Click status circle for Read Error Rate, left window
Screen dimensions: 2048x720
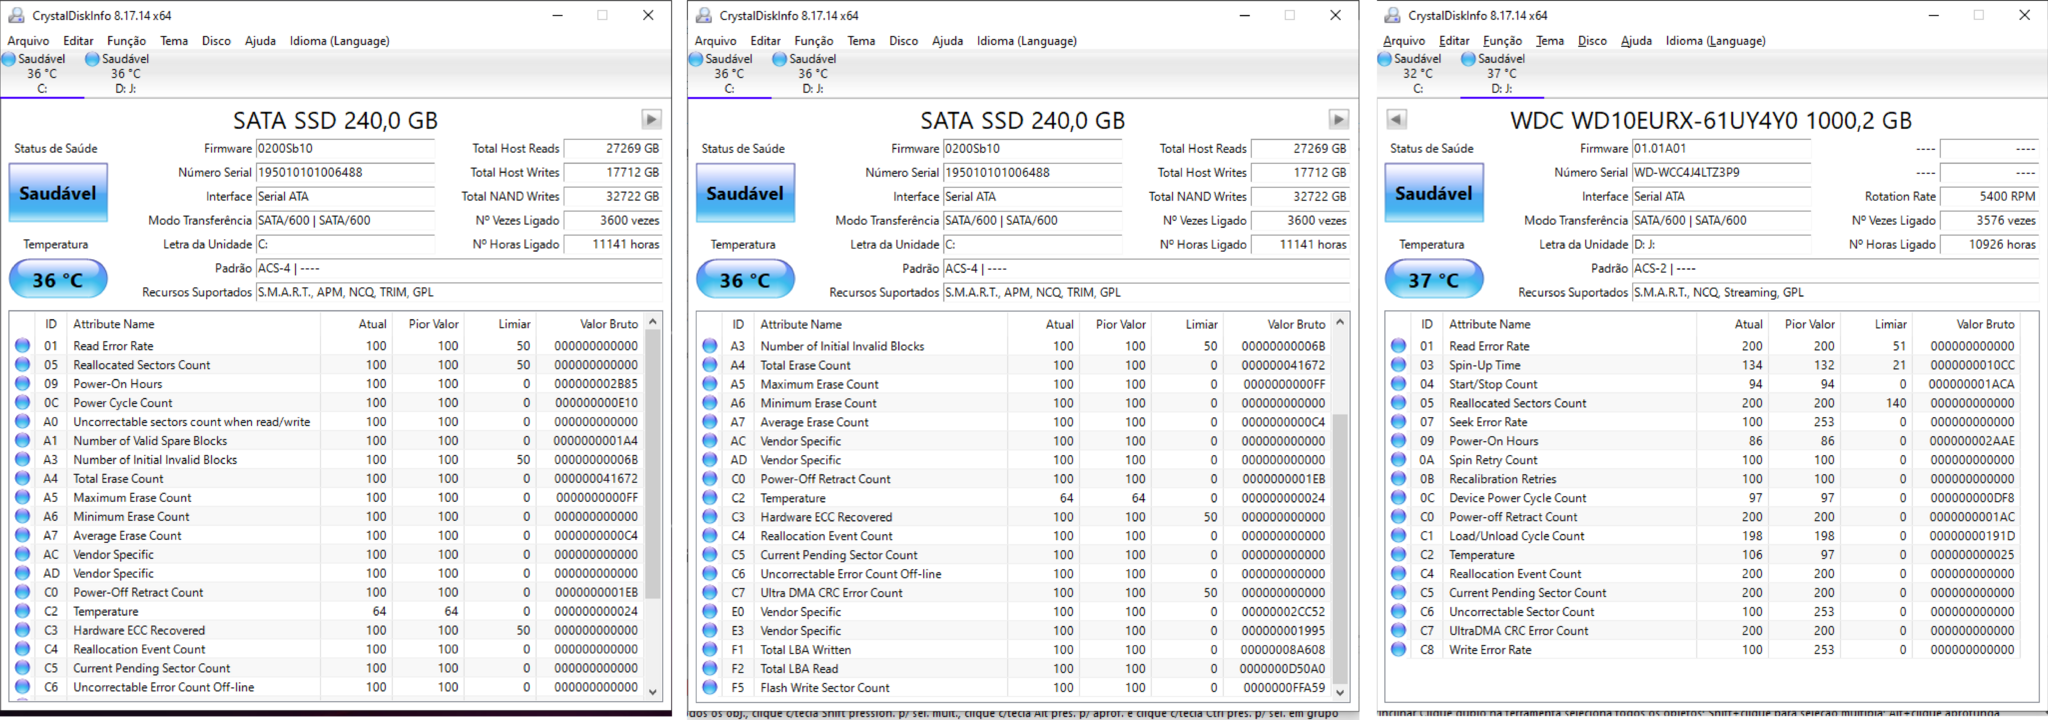coord(23,346)
